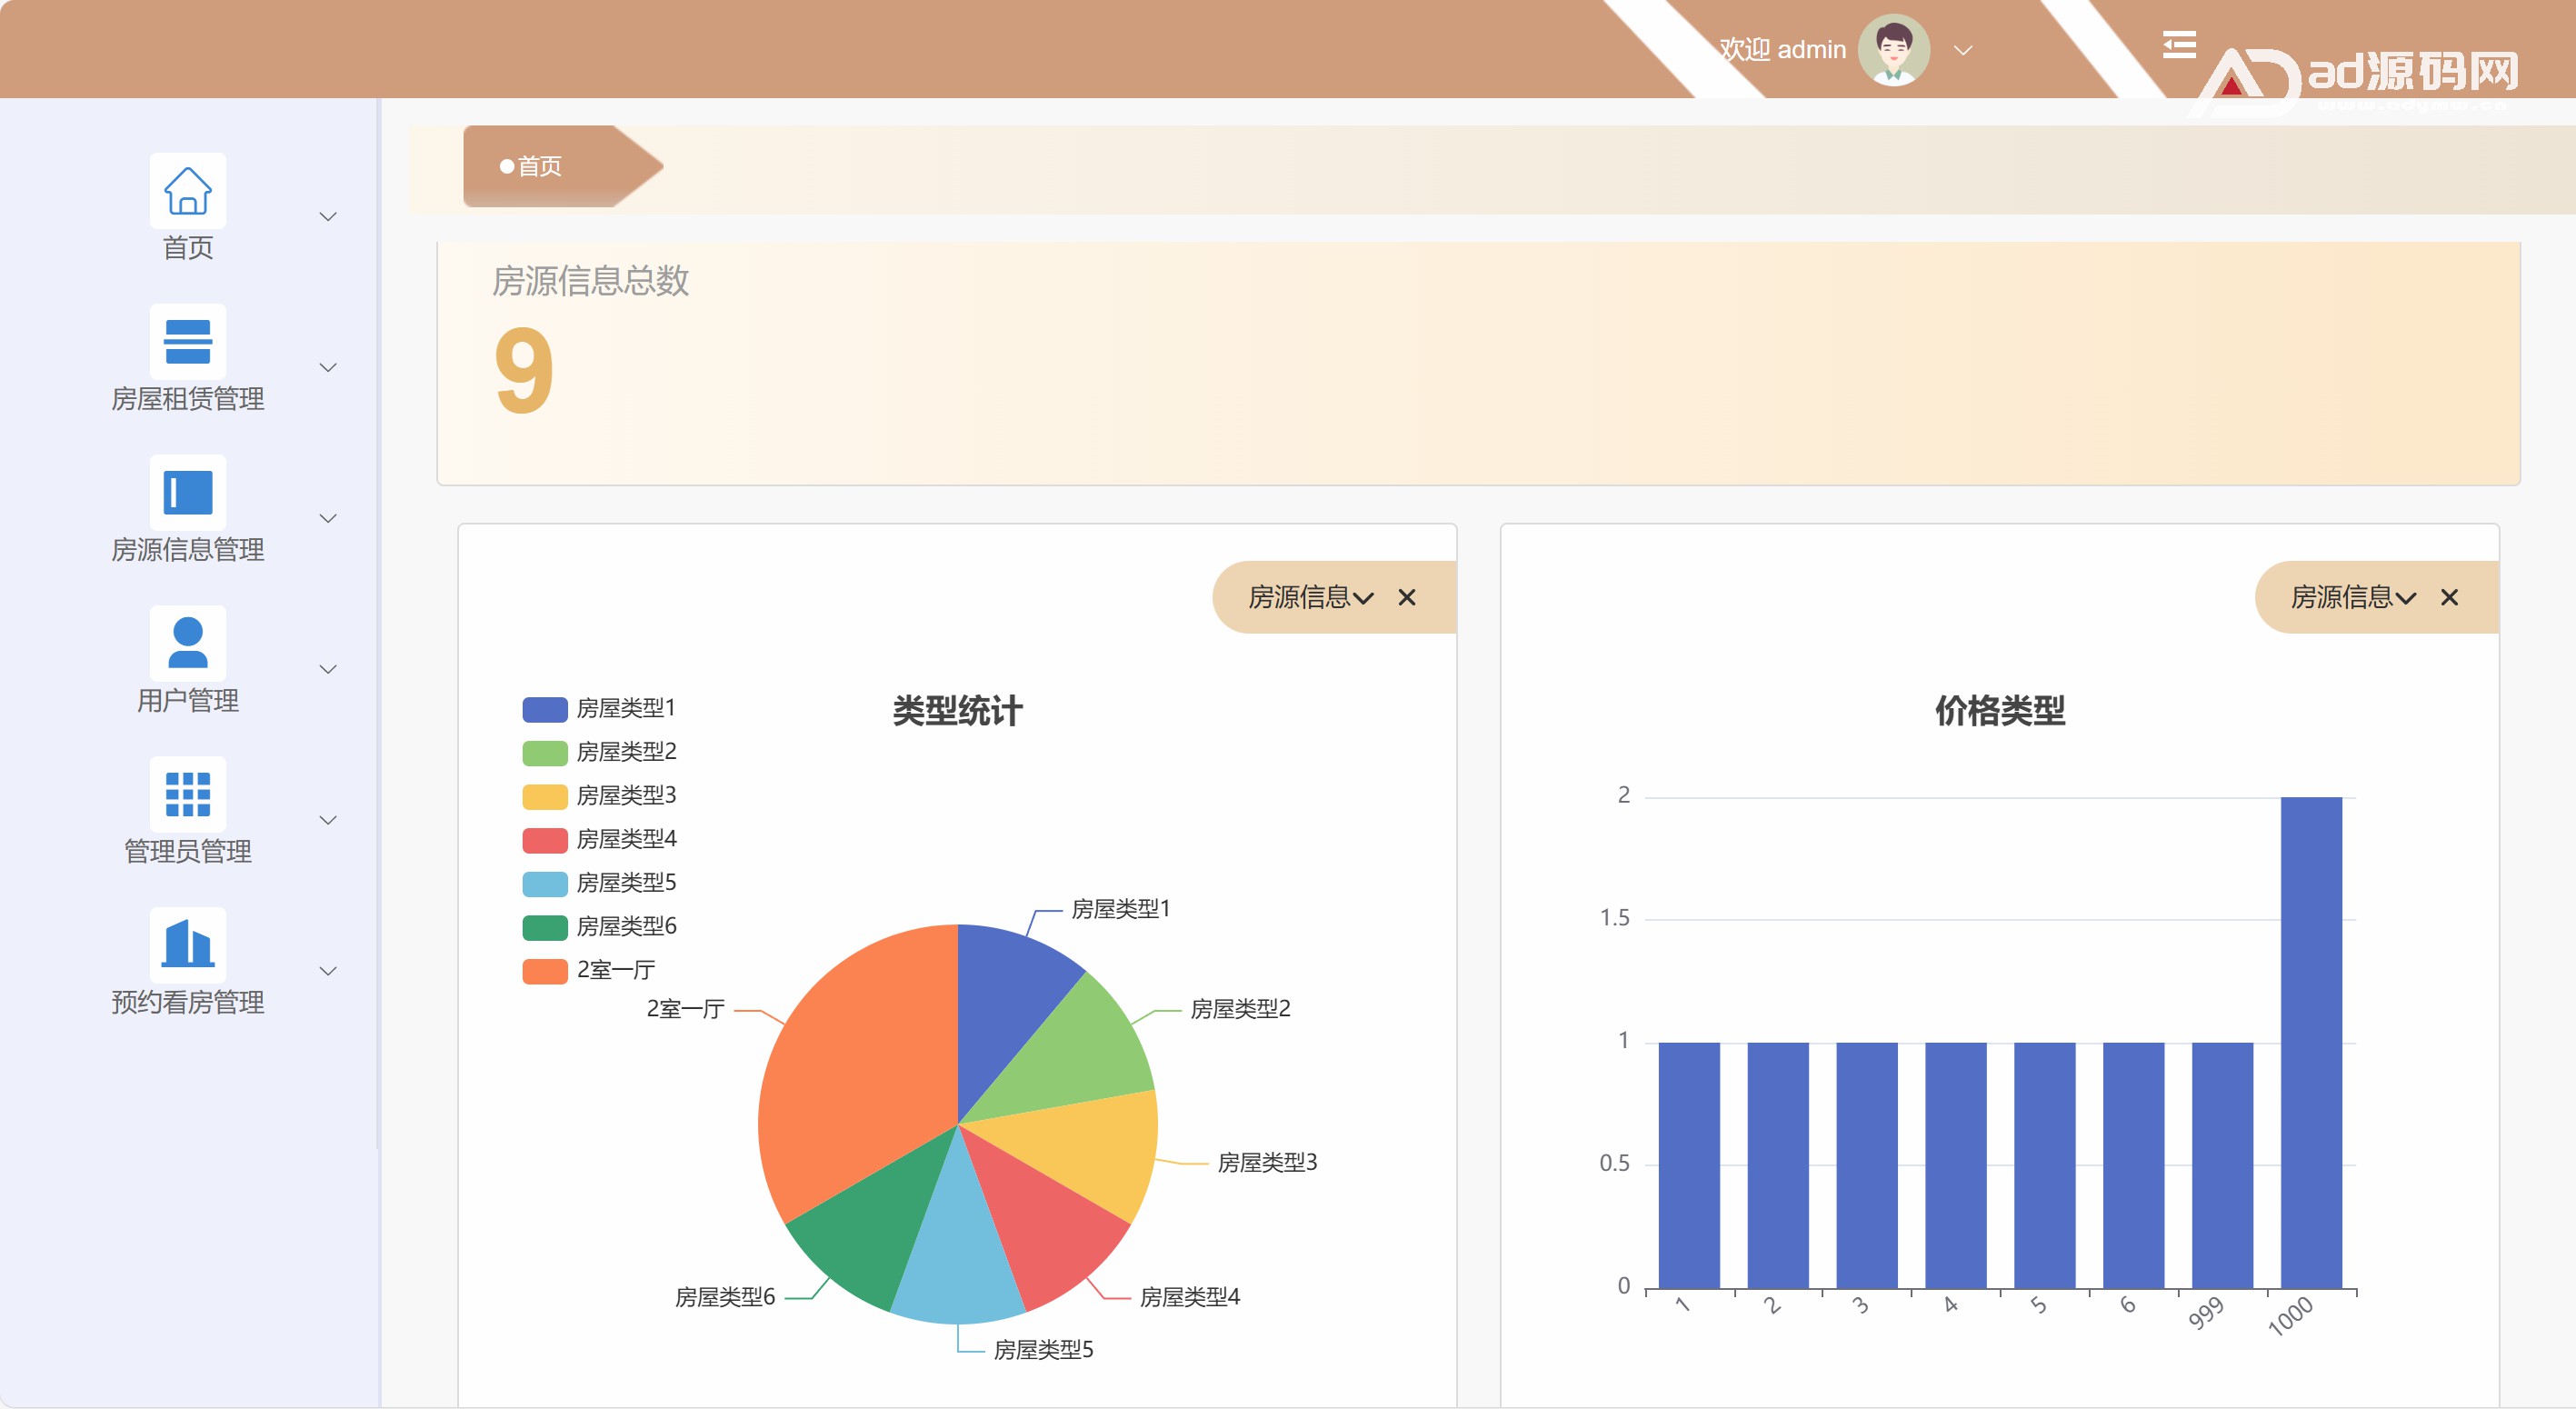Select the 首页 breadcrumb tab
The image size is (2576, 1409).
coord(539,166)
